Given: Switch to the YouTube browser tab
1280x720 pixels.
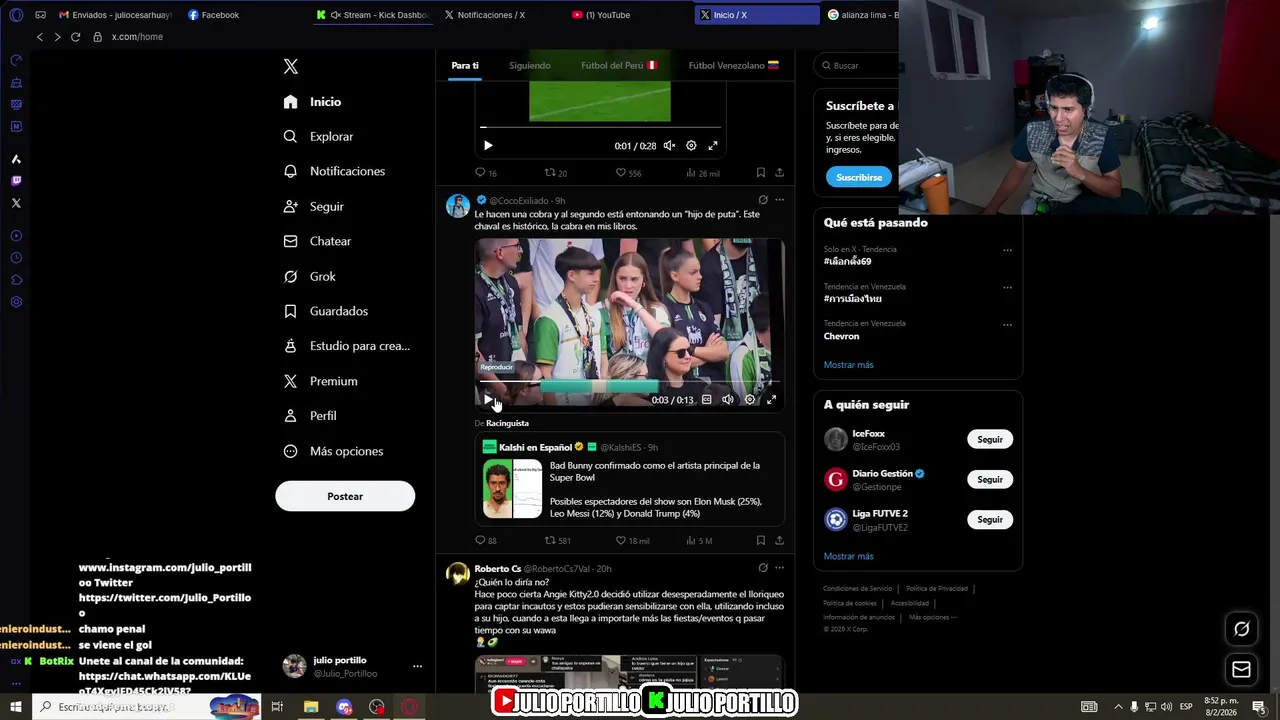Looking at the screenshot, I should coord(627,15).
